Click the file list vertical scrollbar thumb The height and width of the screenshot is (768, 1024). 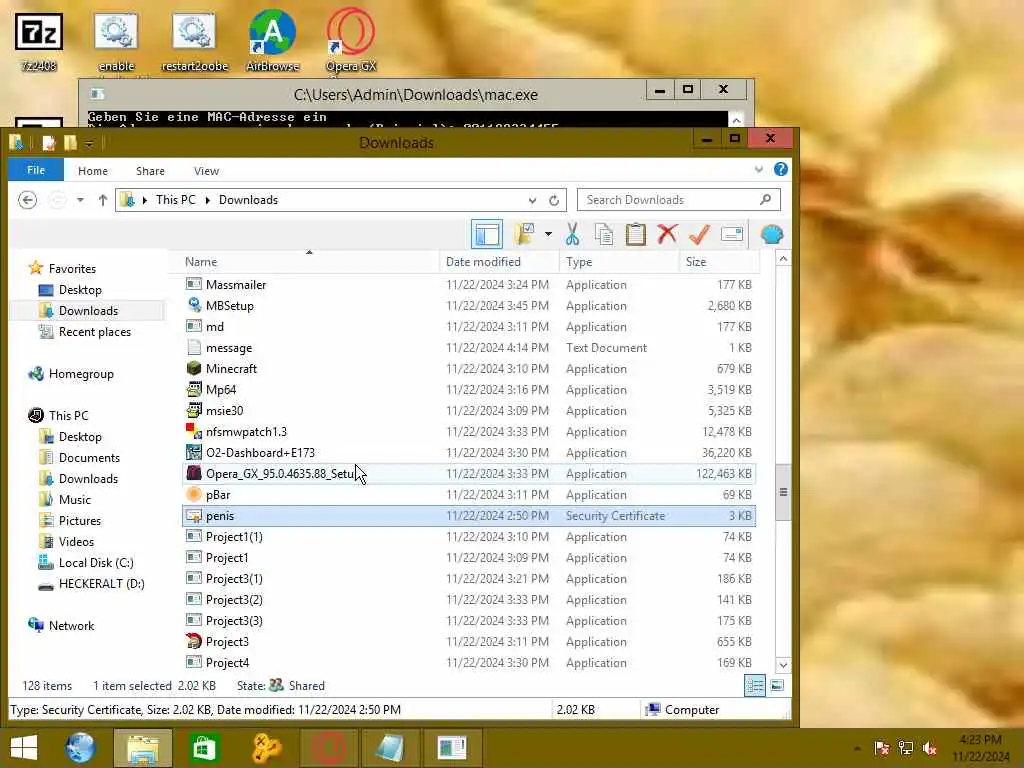click(x=783, y=492)
